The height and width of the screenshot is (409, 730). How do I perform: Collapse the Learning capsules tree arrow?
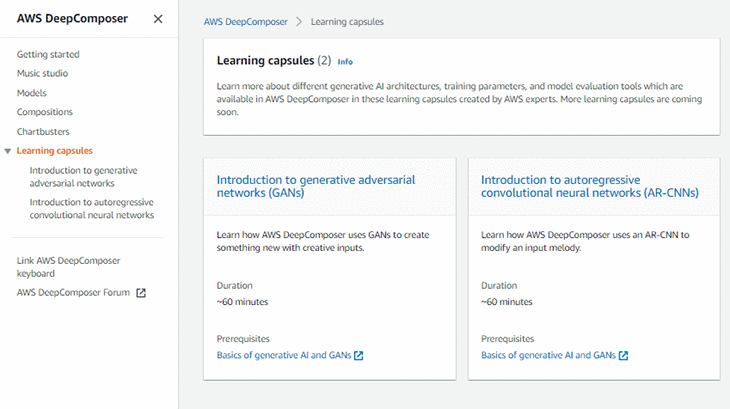[x=7, y=151]
